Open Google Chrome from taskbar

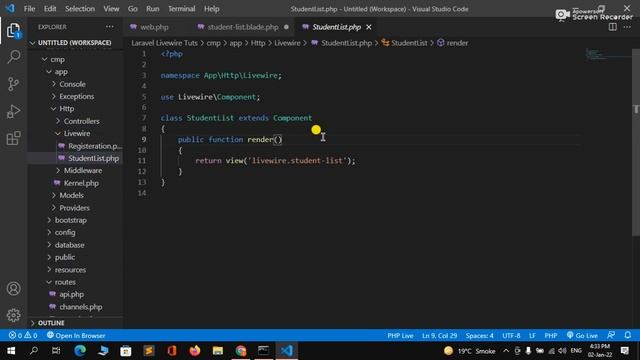pos(241,351)
